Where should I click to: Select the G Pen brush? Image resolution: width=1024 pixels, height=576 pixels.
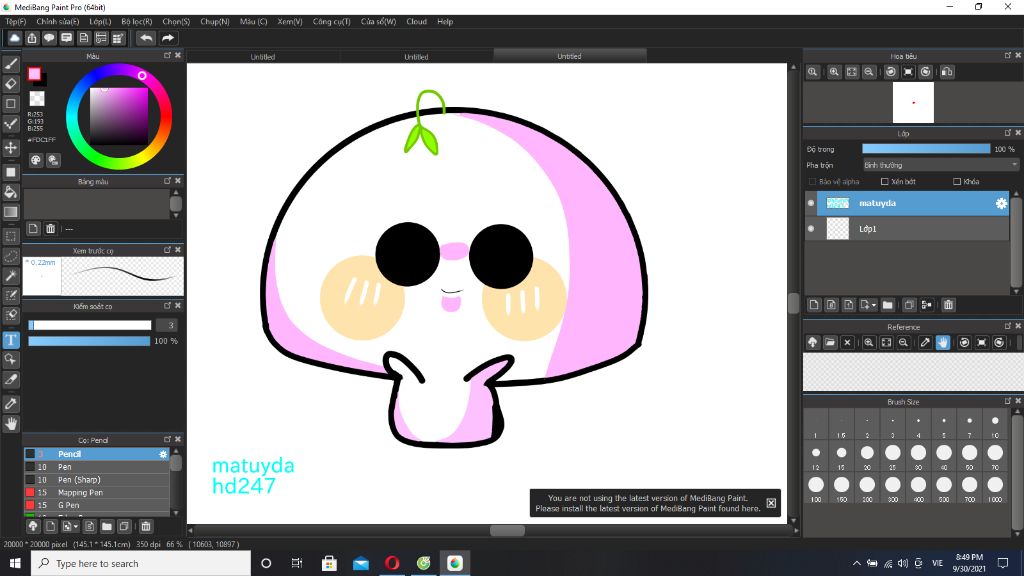[x=68, y=505]
